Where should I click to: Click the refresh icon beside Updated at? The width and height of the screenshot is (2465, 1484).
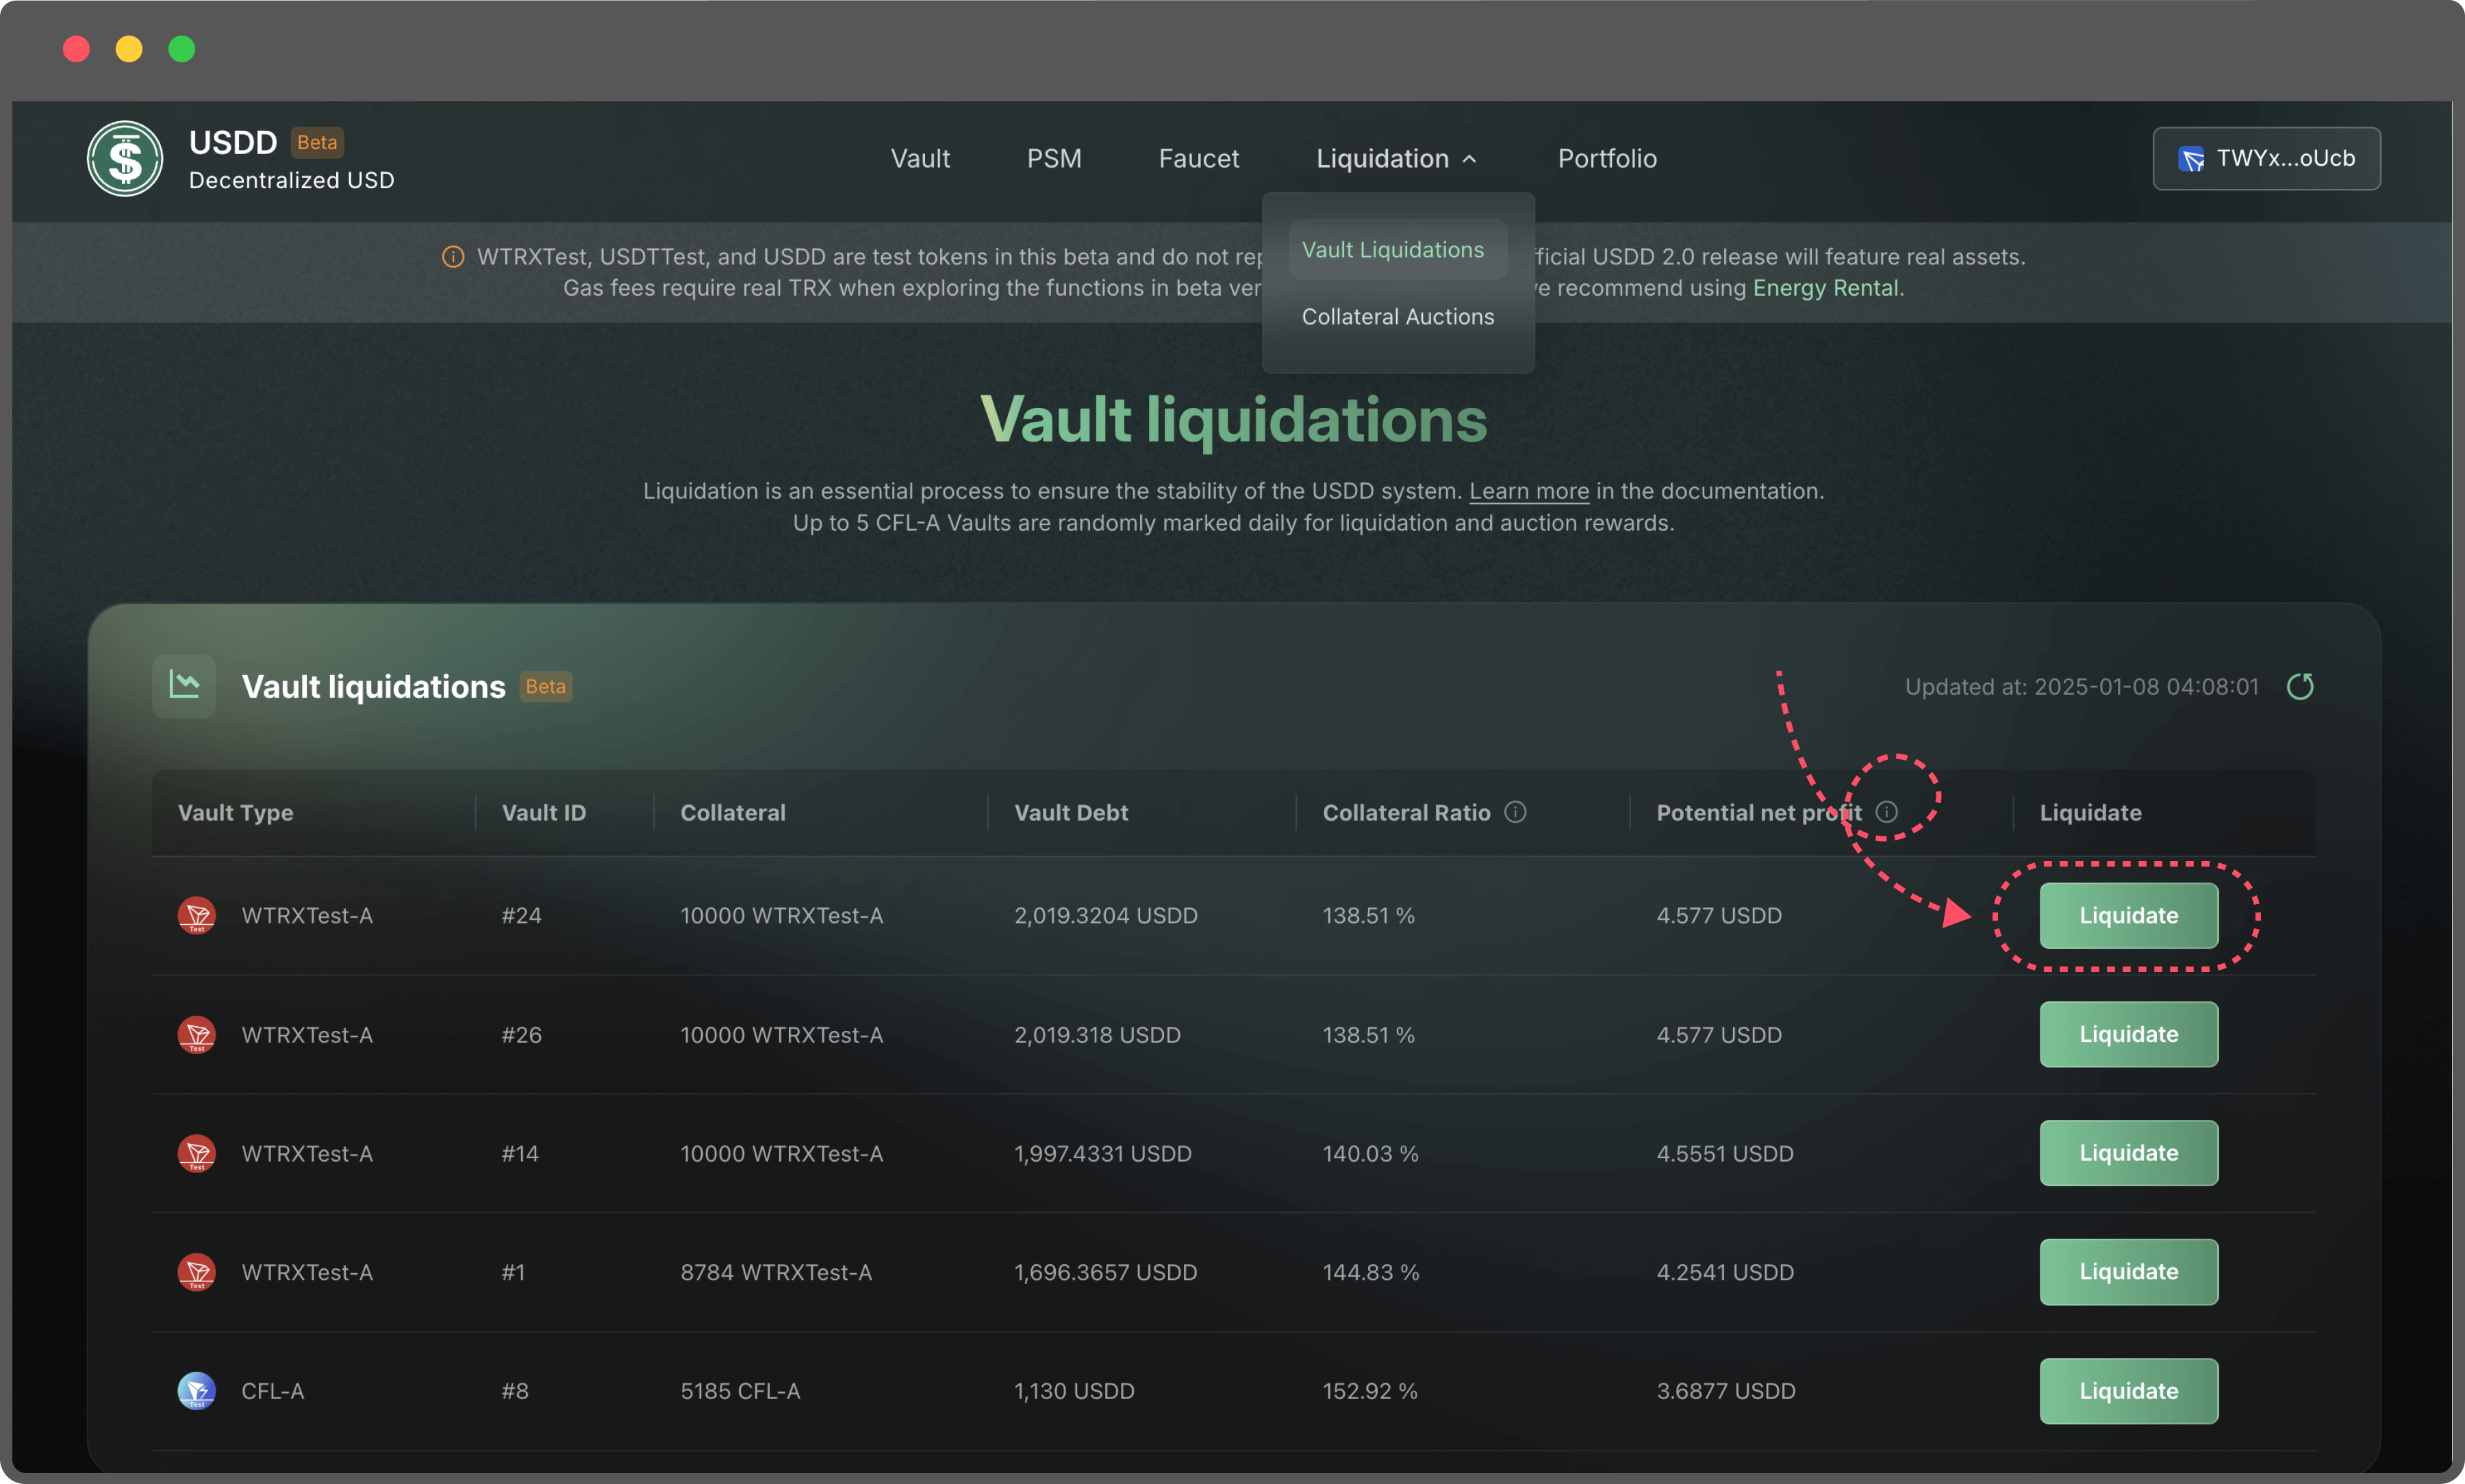click(x=2299, y=686)
